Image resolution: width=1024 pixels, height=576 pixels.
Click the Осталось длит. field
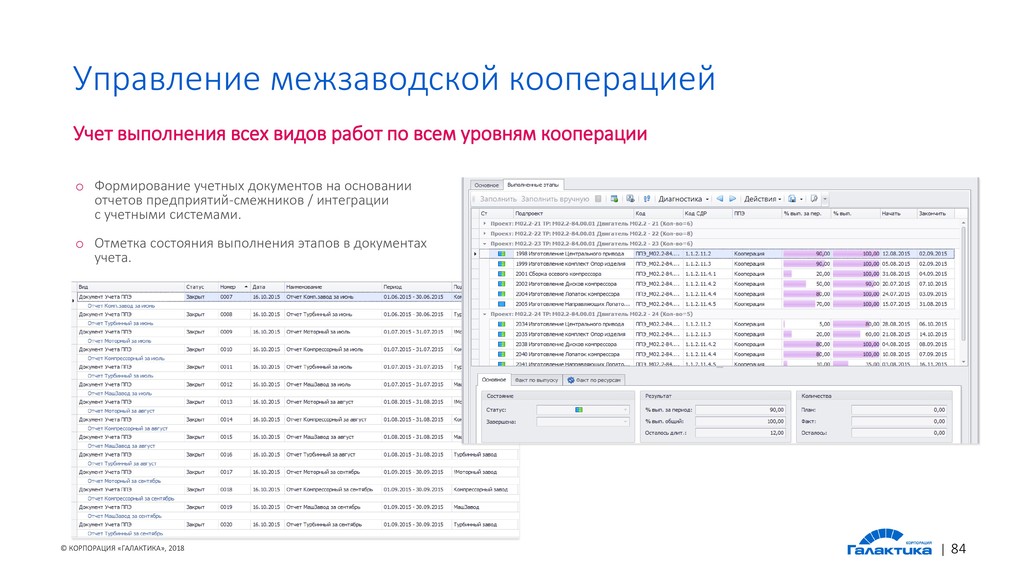point(741,433)
